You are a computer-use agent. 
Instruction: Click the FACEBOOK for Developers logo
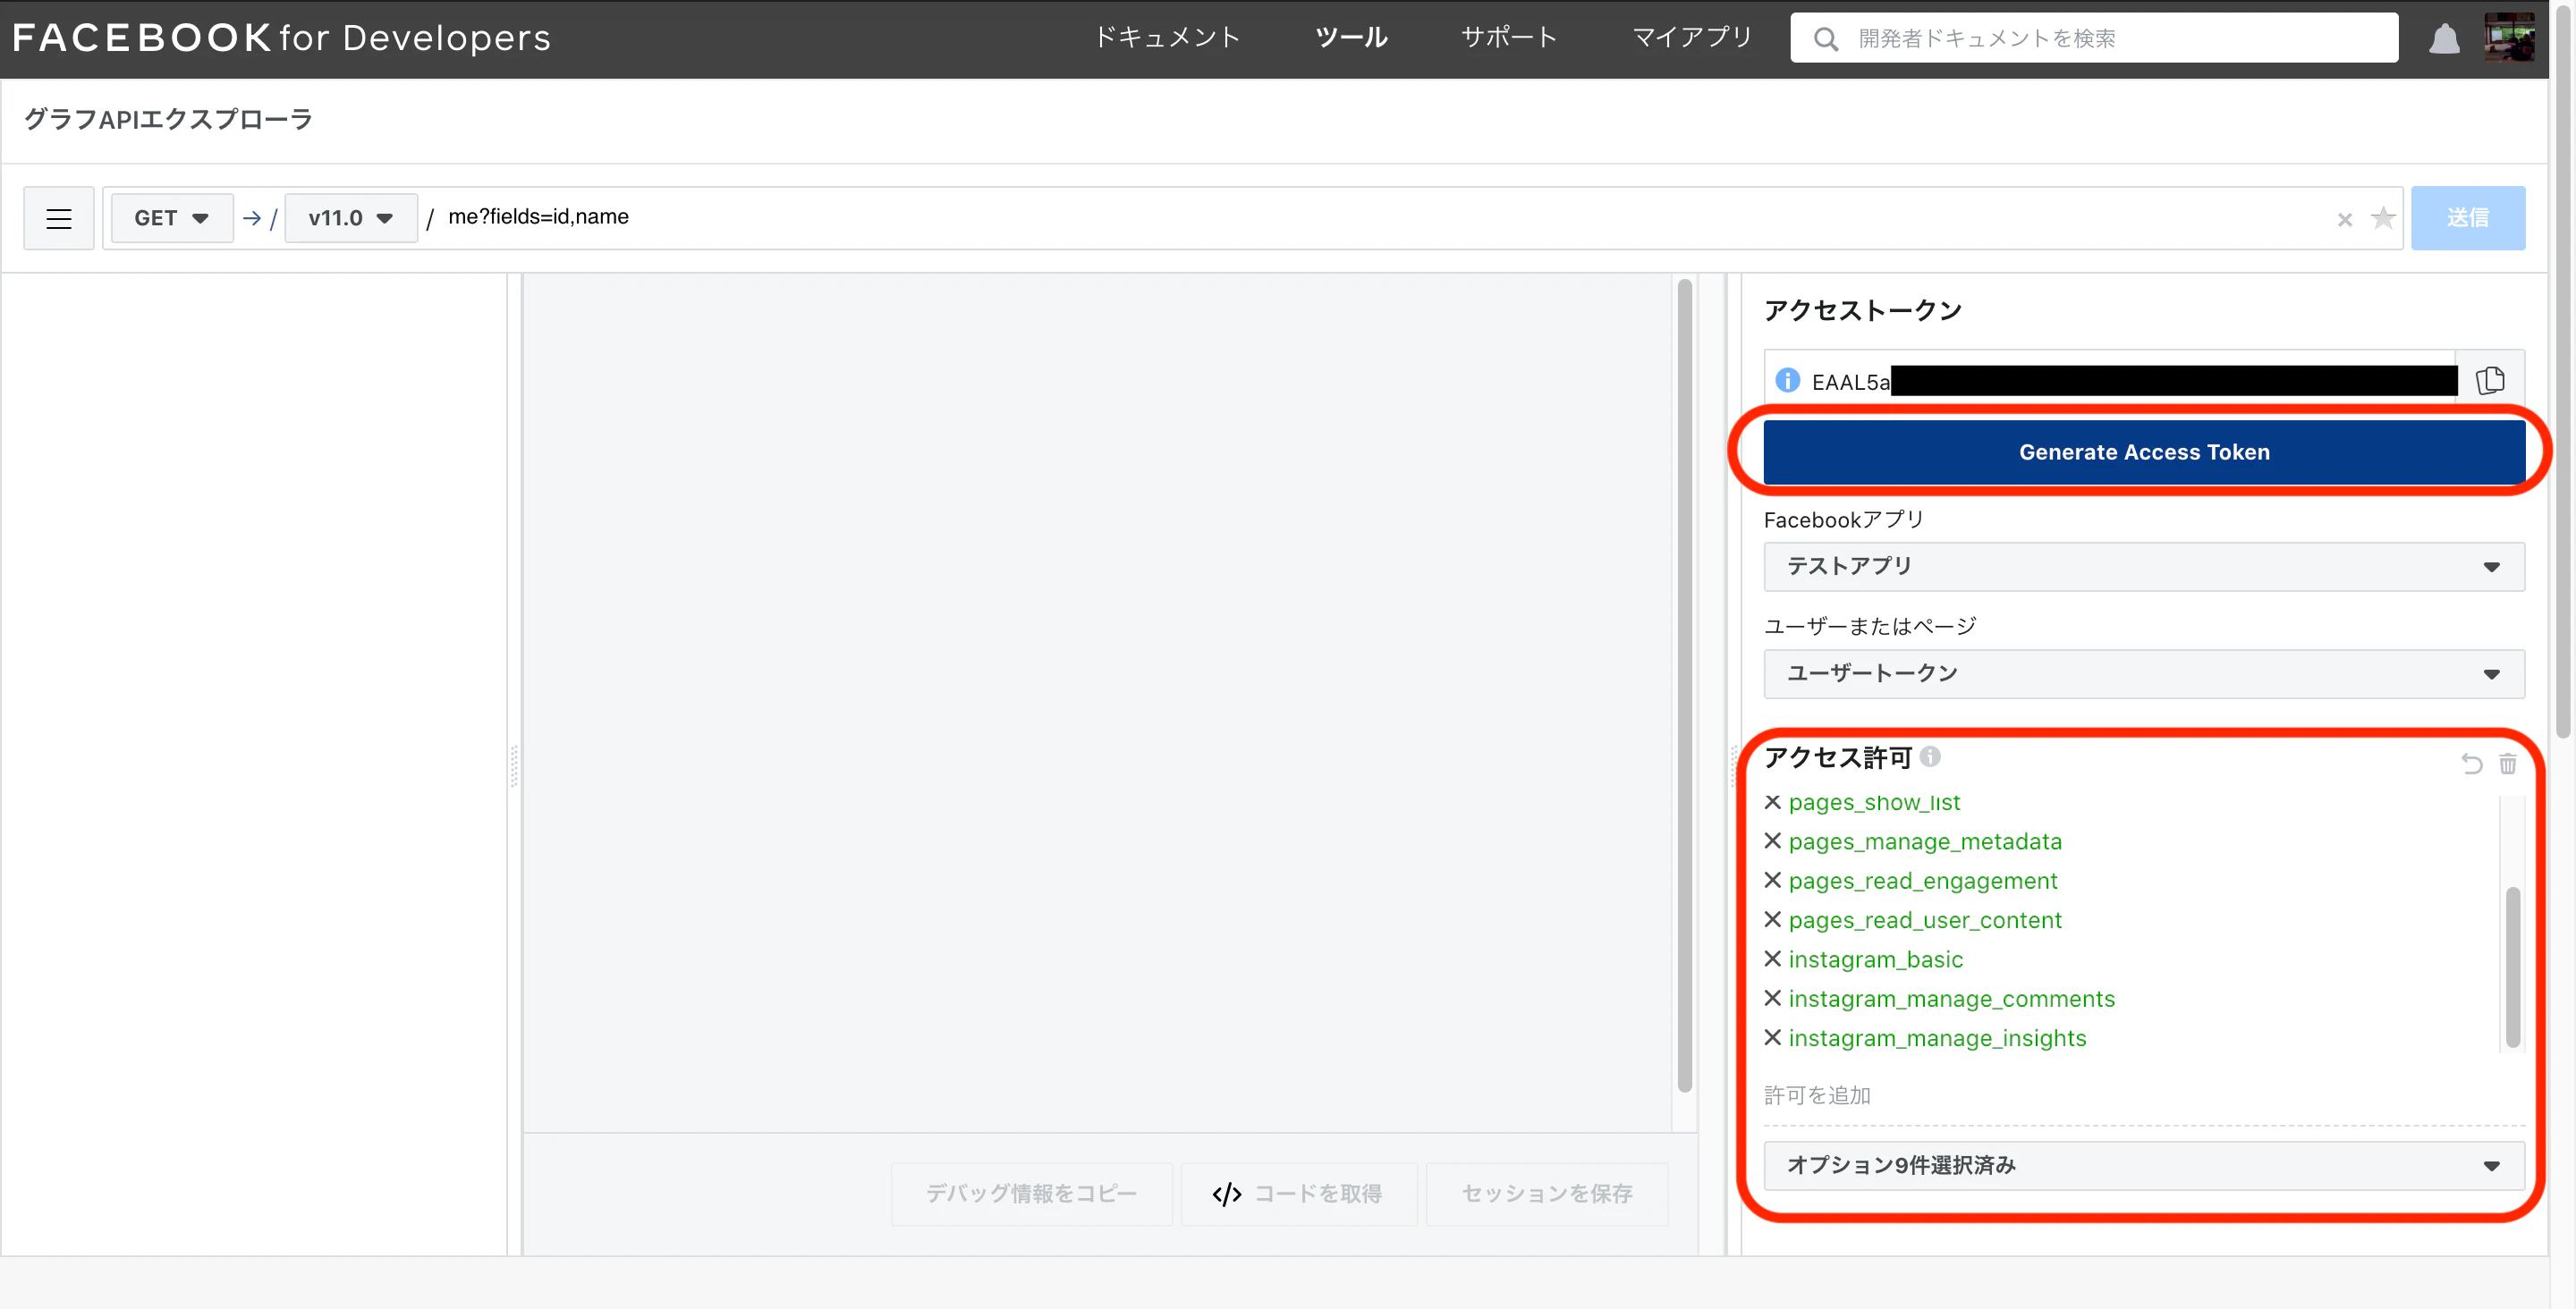click(281, 38)
